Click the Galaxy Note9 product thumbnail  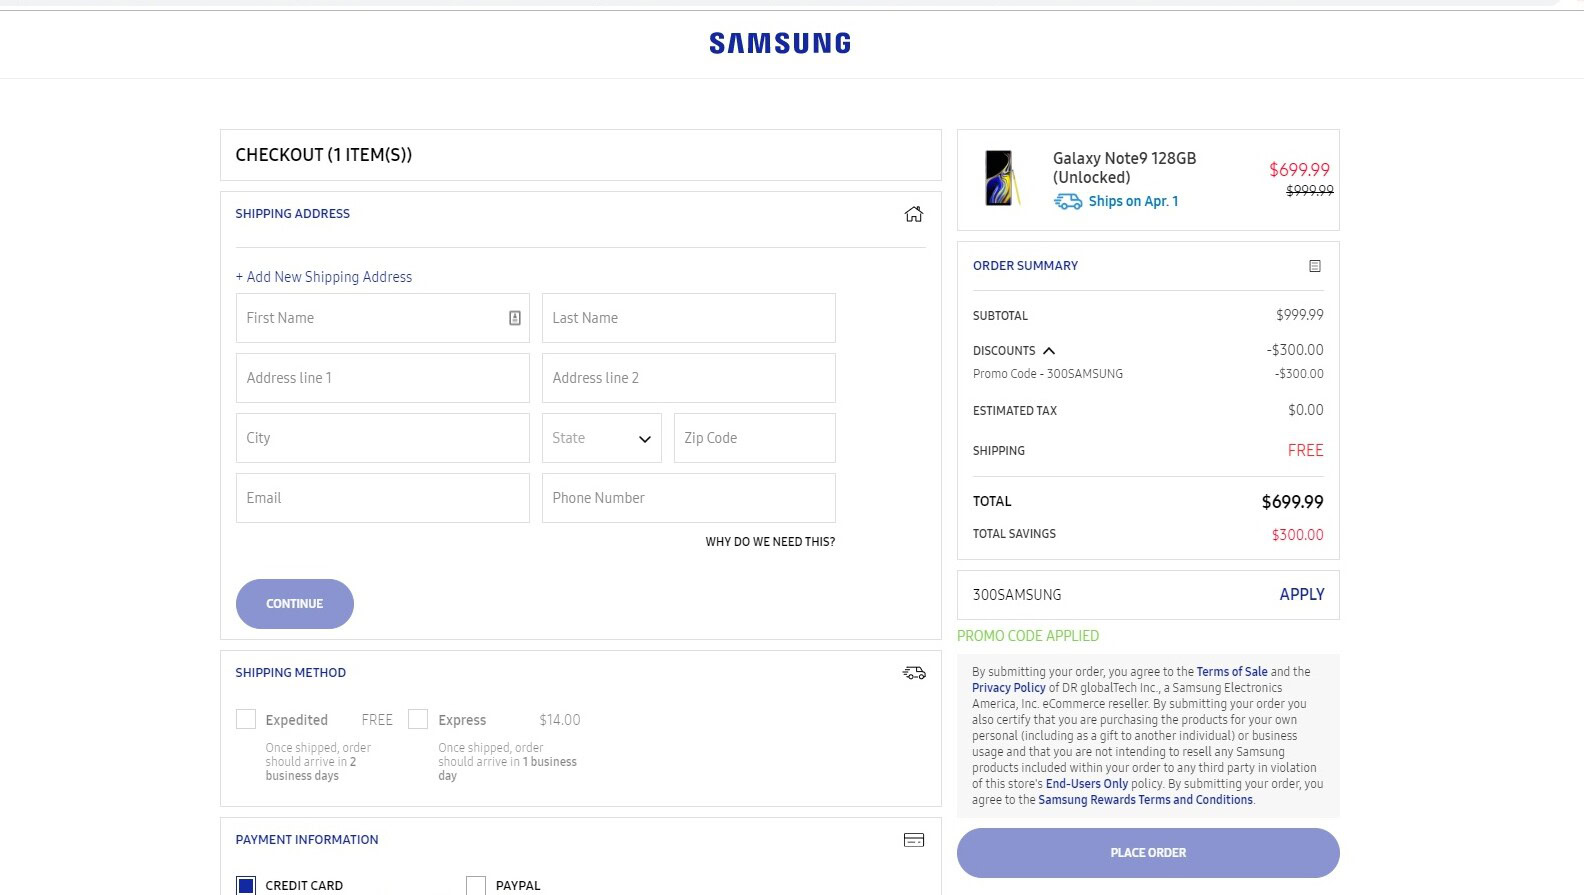point(1000,178)
